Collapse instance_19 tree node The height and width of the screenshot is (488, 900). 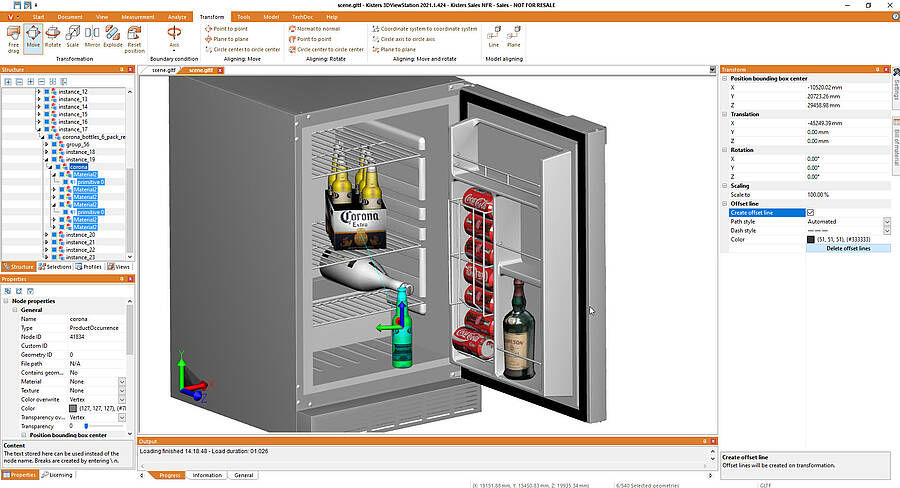tap(46, 160)
